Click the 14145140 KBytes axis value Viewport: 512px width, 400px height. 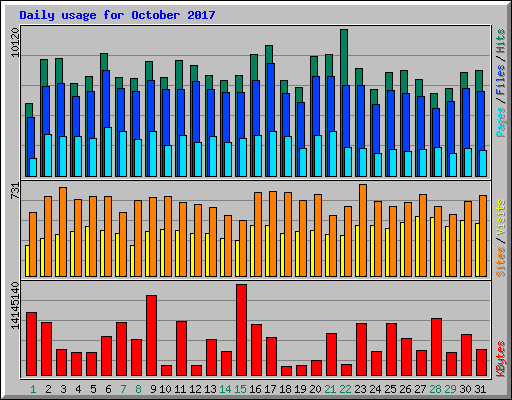(x=15, y=305)
